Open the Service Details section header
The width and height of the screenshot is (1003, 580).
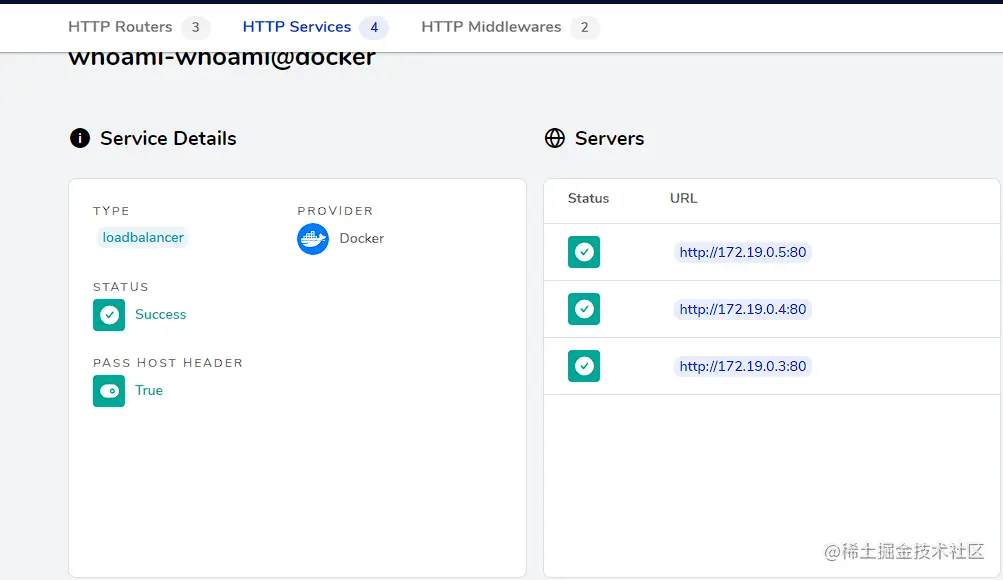pos(166,138)
